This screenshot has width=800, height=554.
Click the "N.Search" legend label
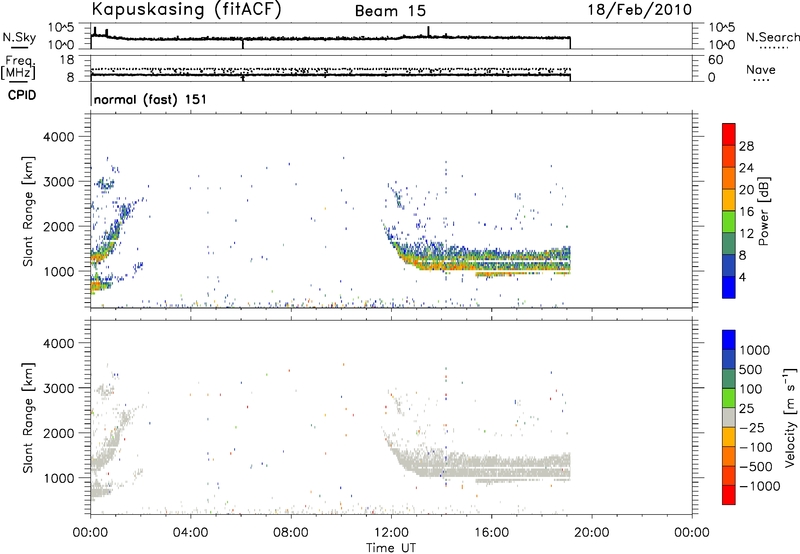coord(772,37)
